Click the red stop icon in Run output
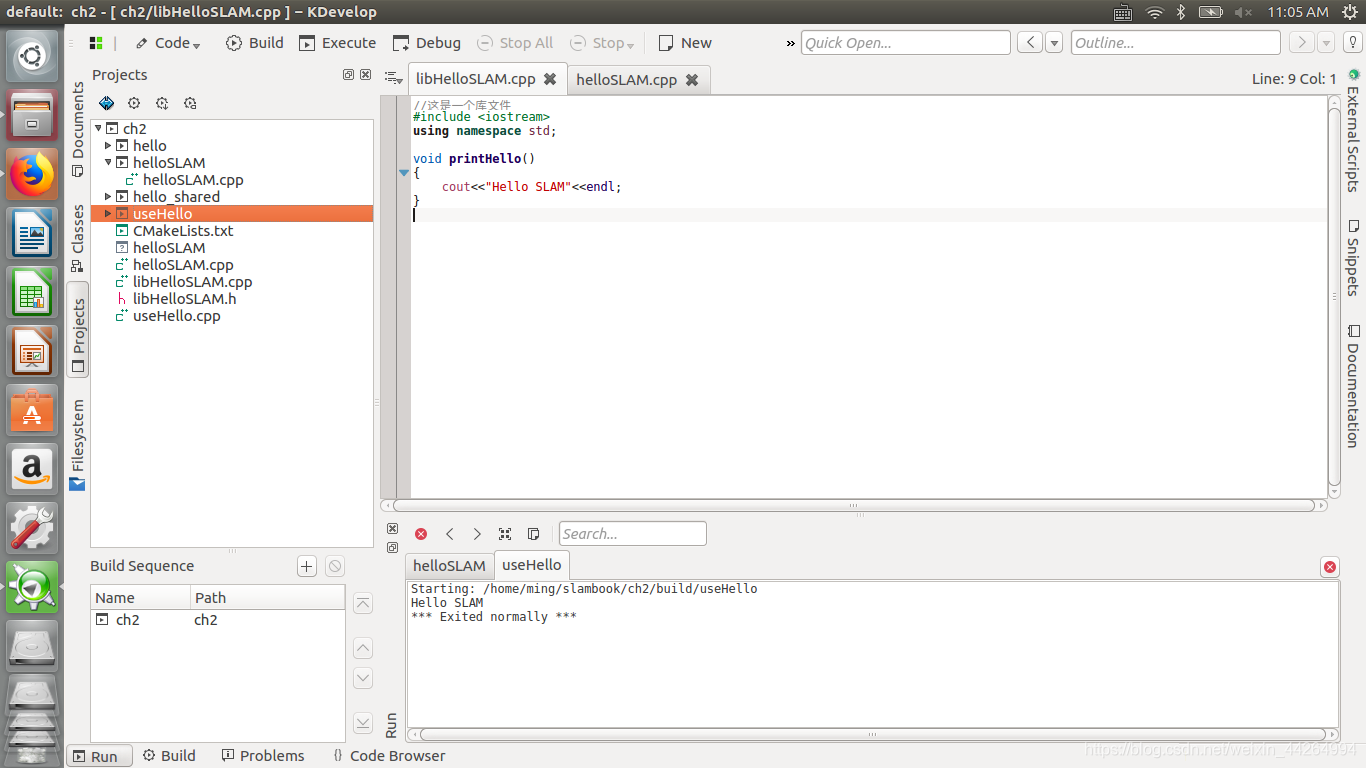The image size is (1366, 768). pyautogui.click(x=421, y=534)
